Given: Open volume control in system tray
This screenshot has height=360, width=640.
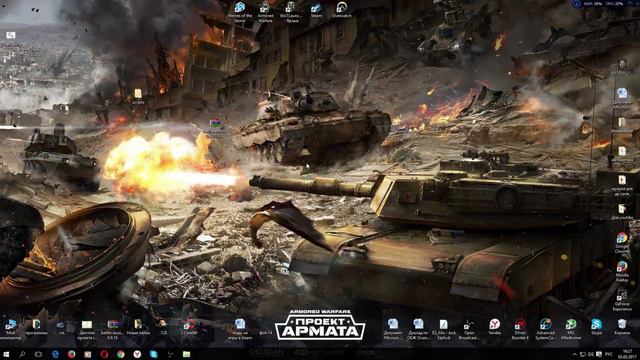Looking at the screenshot, I should pyautogui.click(x=591, y=354).
